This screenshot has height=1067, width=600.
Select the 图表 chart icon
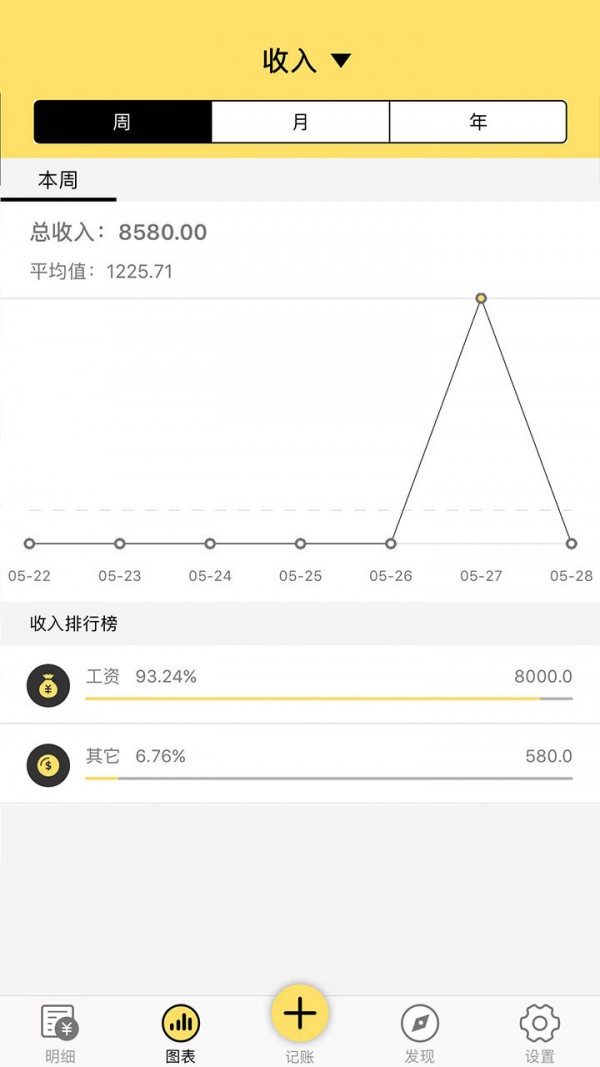pyautogui.click(x=181, y=1024)
